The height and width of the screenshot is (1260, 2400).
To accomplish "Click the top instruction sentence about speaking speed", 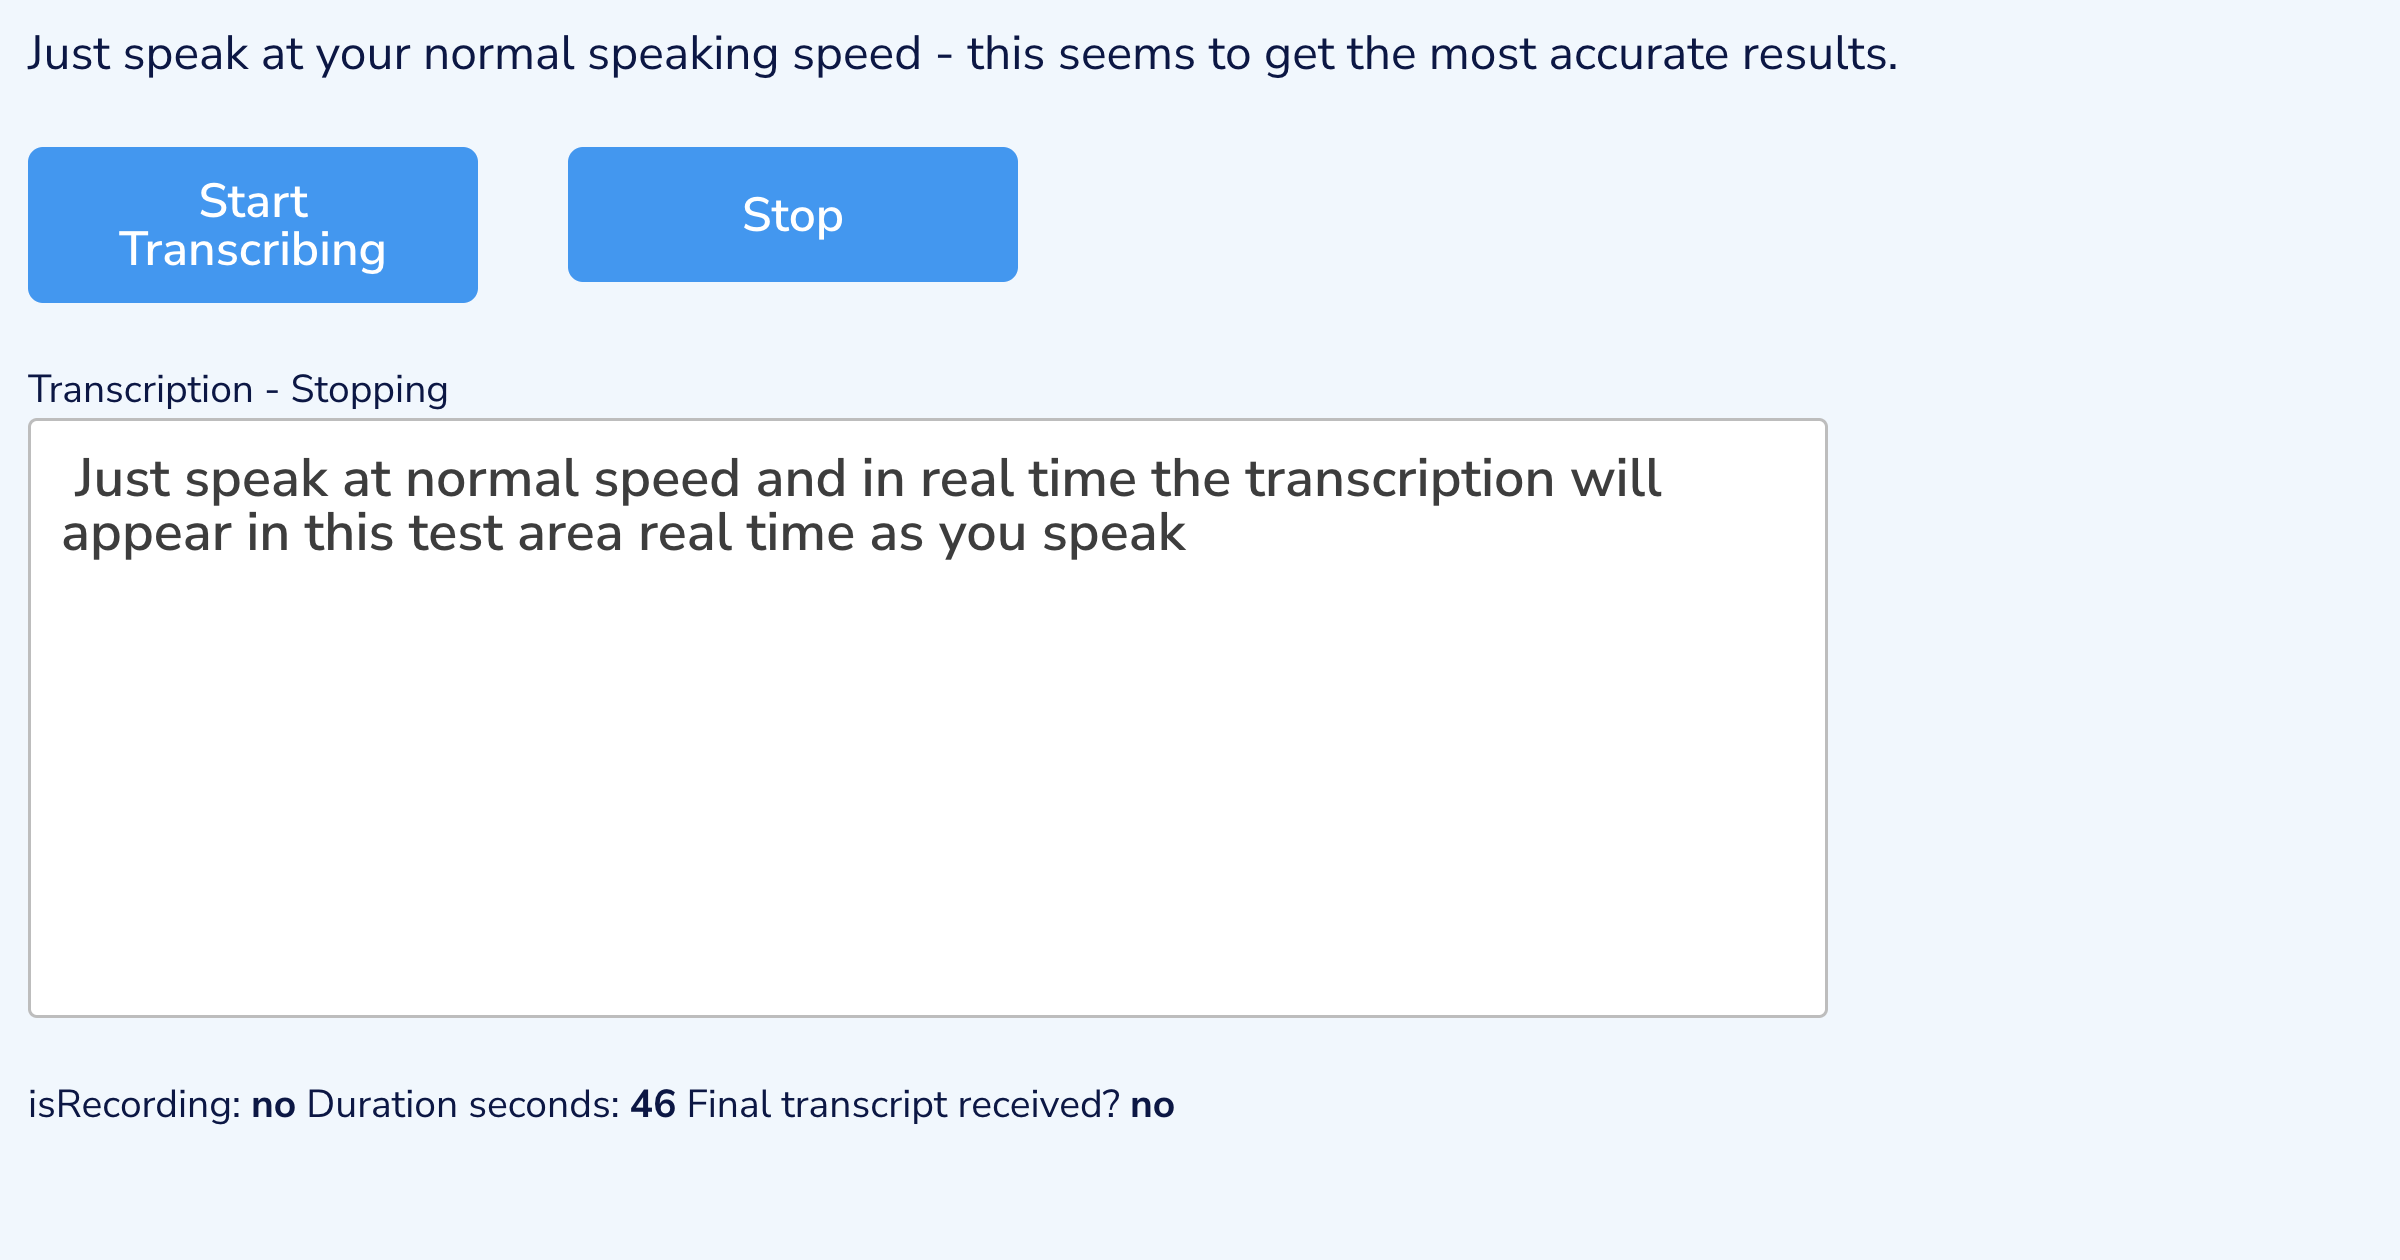I will click(961, 54).
